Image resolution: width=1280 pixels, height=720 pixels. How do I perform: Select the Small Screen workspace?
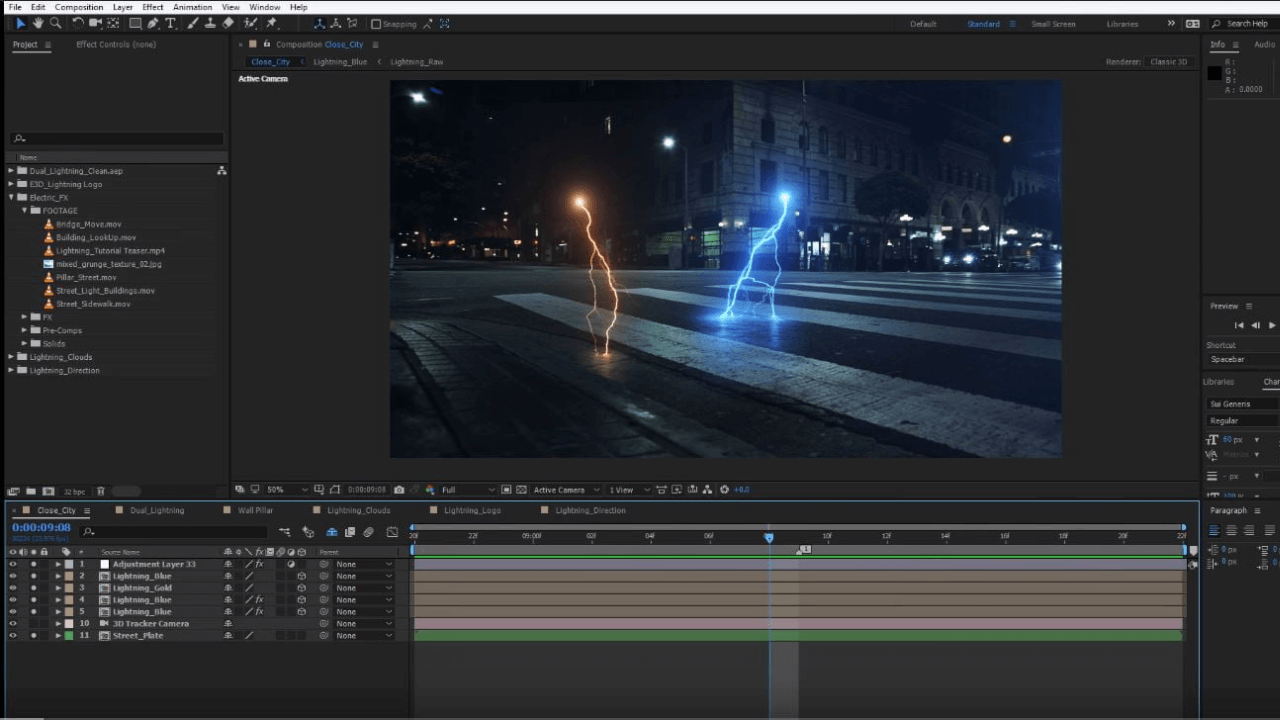tap(1054, 24)
